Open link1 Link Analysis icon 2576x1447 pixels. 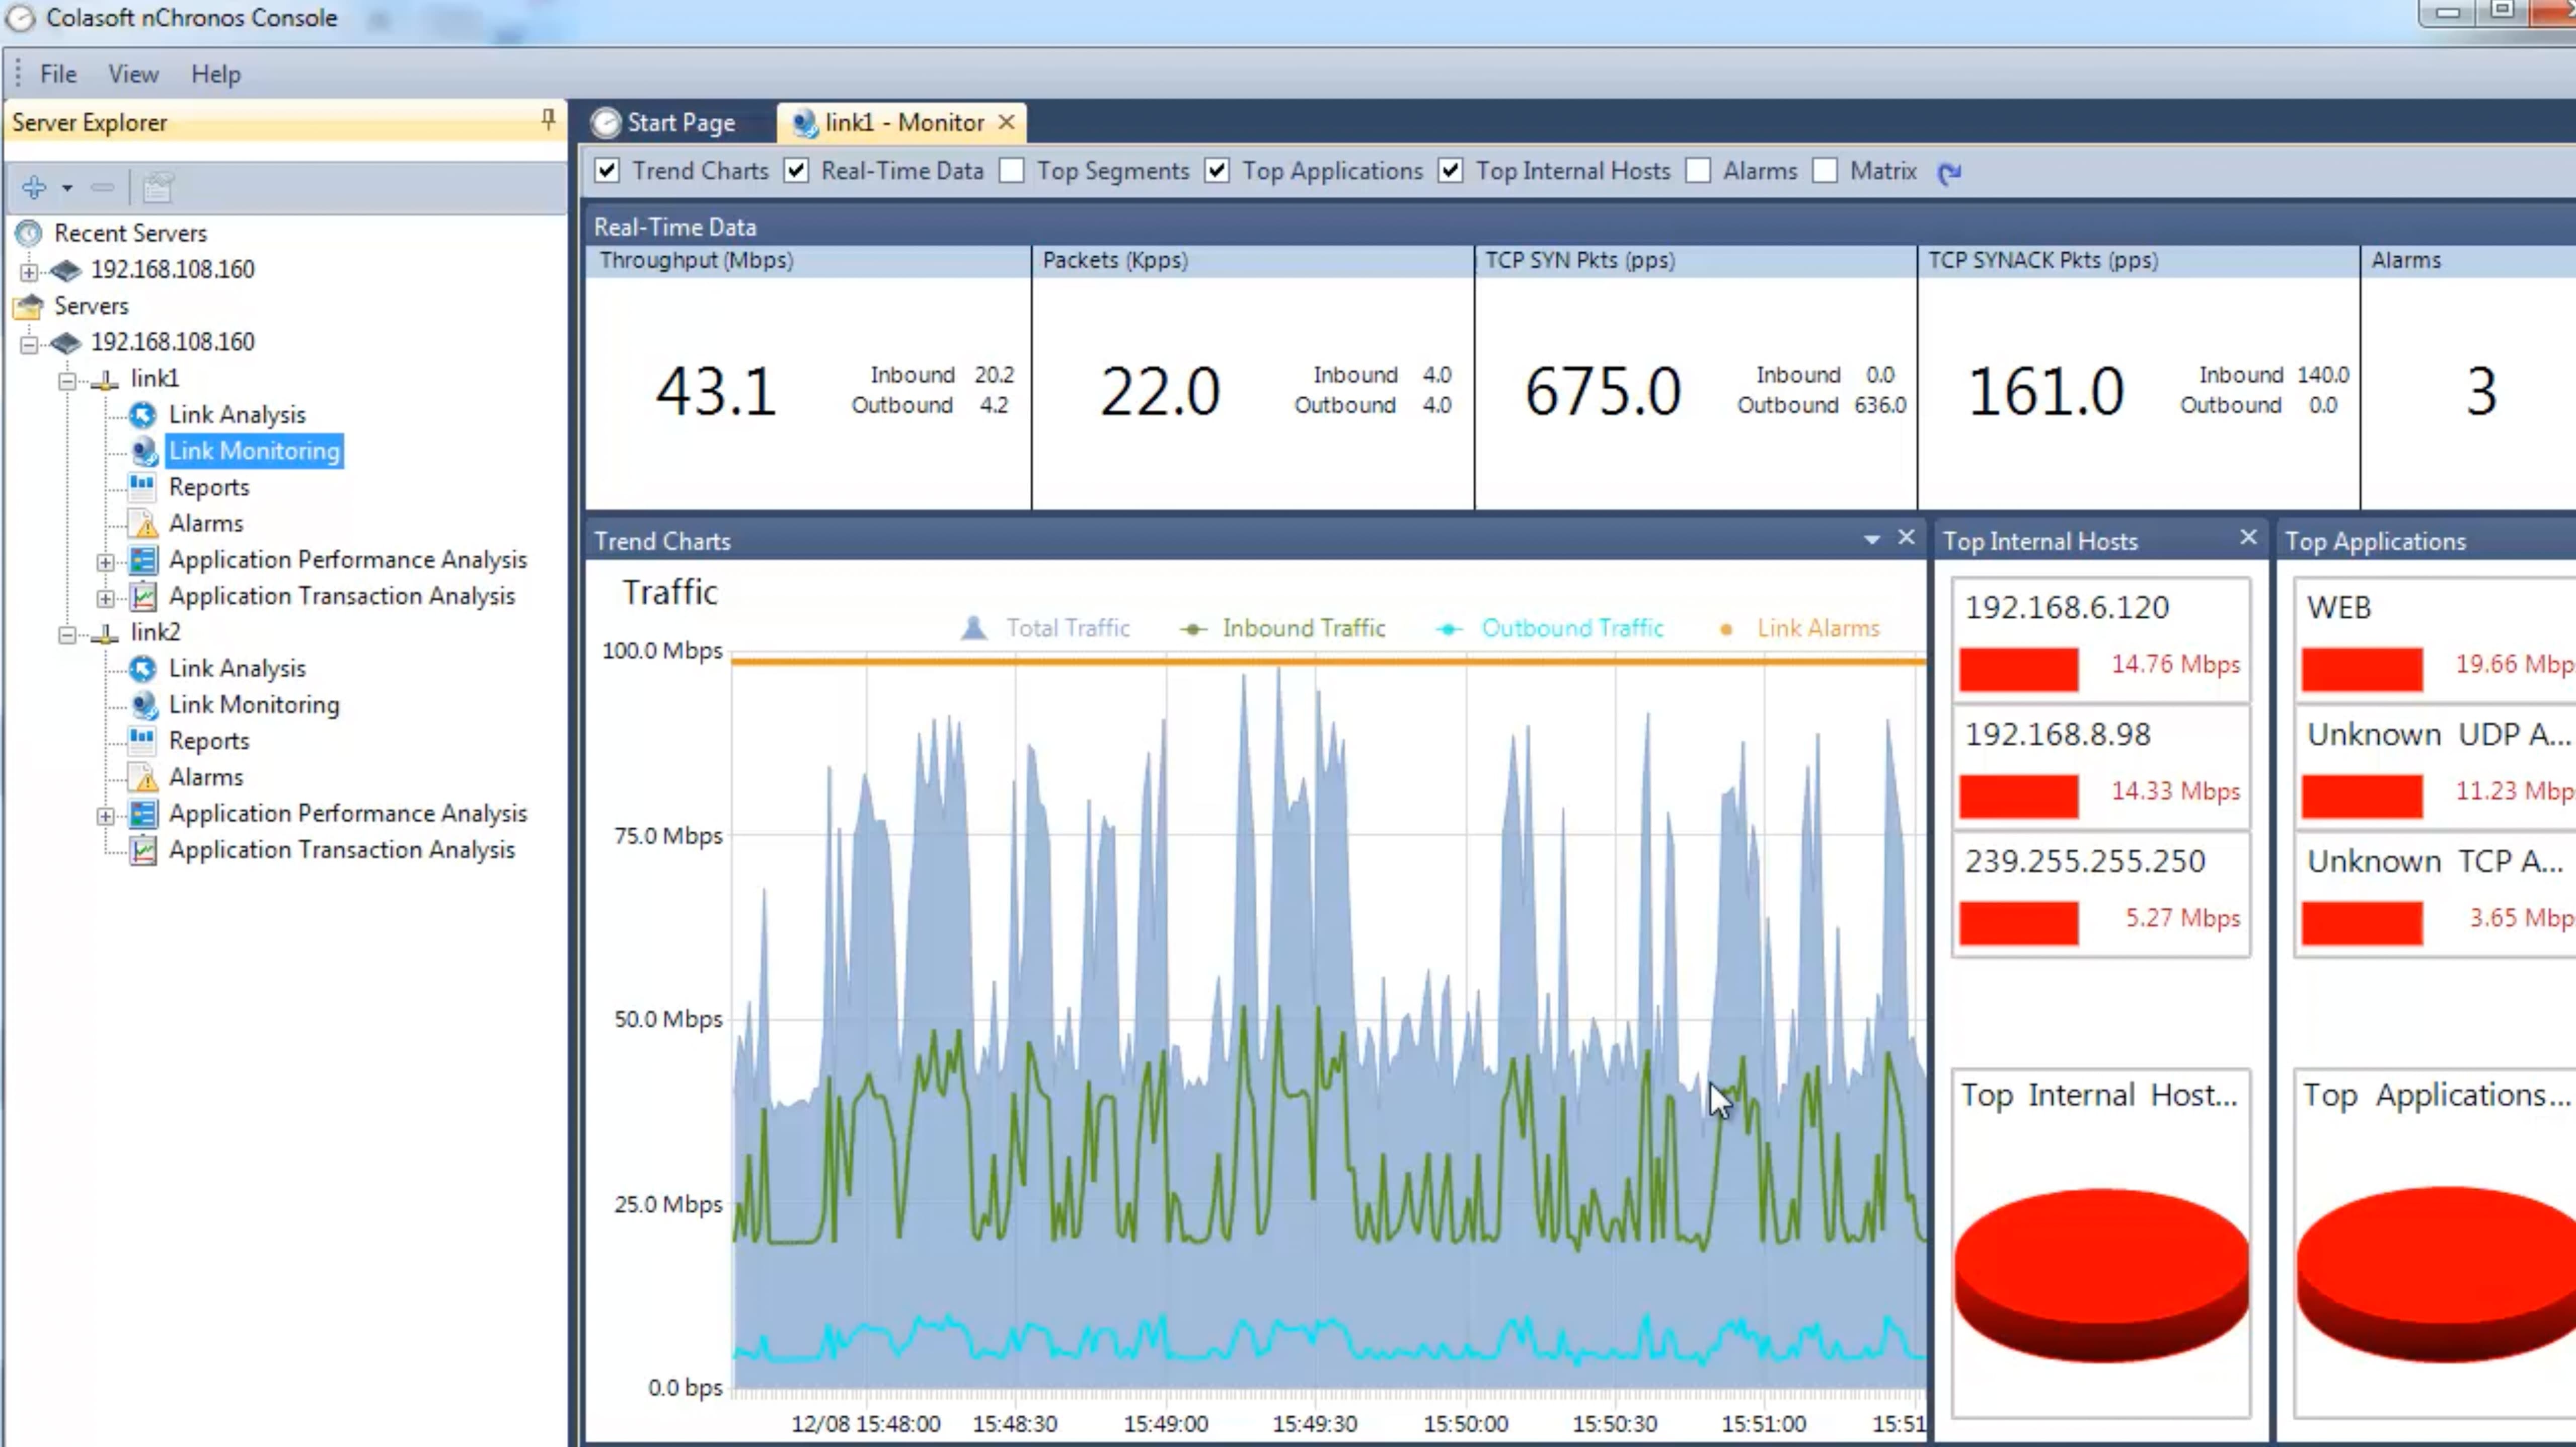(143, 415)
